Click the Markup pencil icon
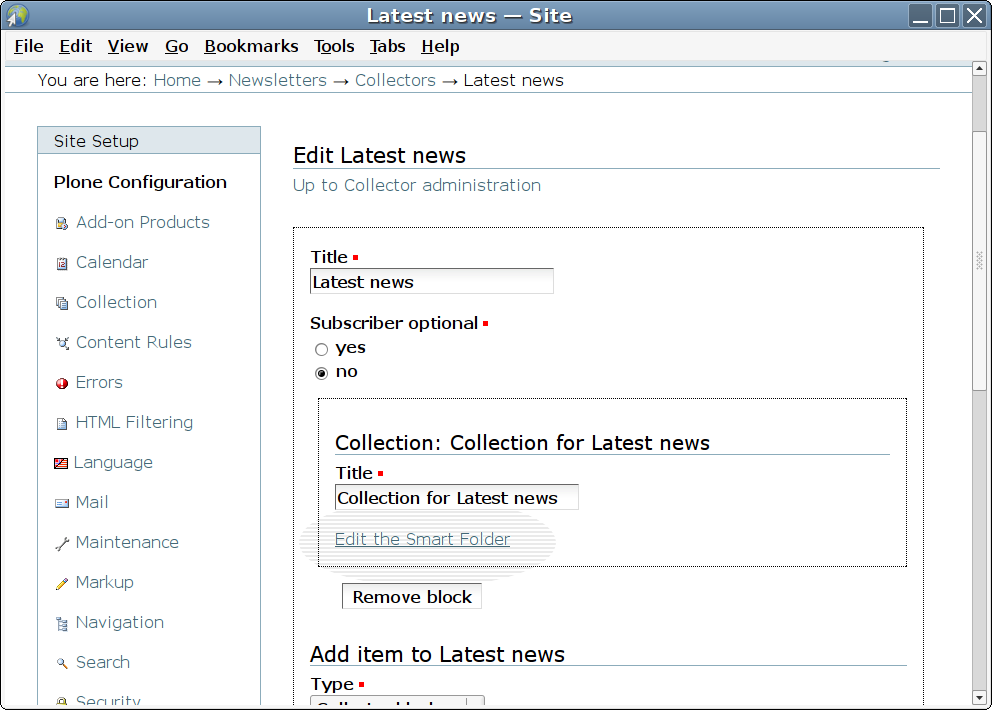The image size is (992, 710). coord(62,583)
